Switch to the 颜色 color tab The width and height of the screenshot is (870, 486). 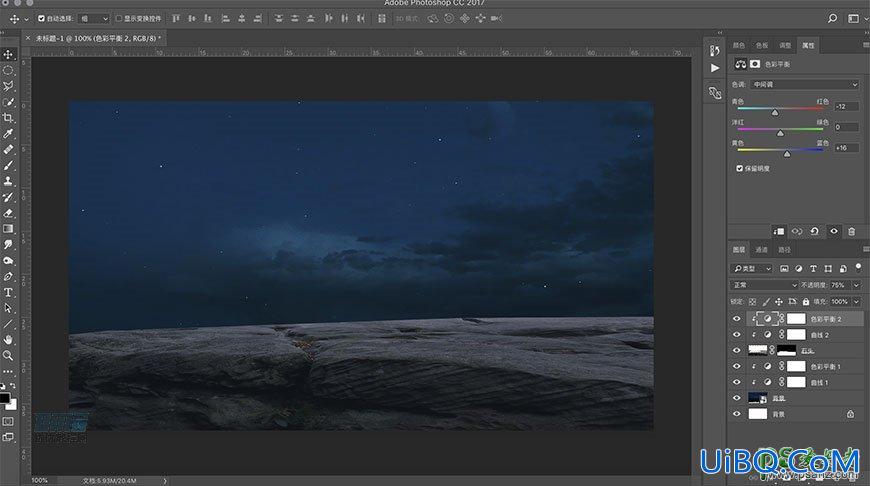(739, 45)
